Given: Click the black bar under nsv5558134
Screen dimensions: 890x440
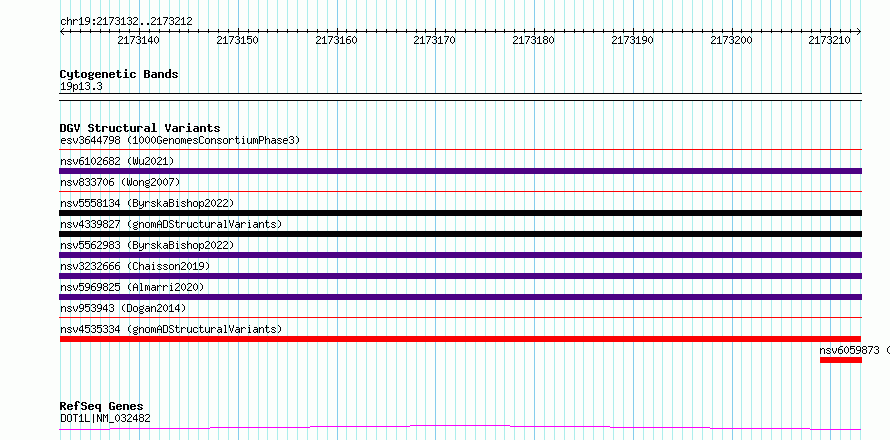Looking at the screenshot, I should [x=460, y=213].
